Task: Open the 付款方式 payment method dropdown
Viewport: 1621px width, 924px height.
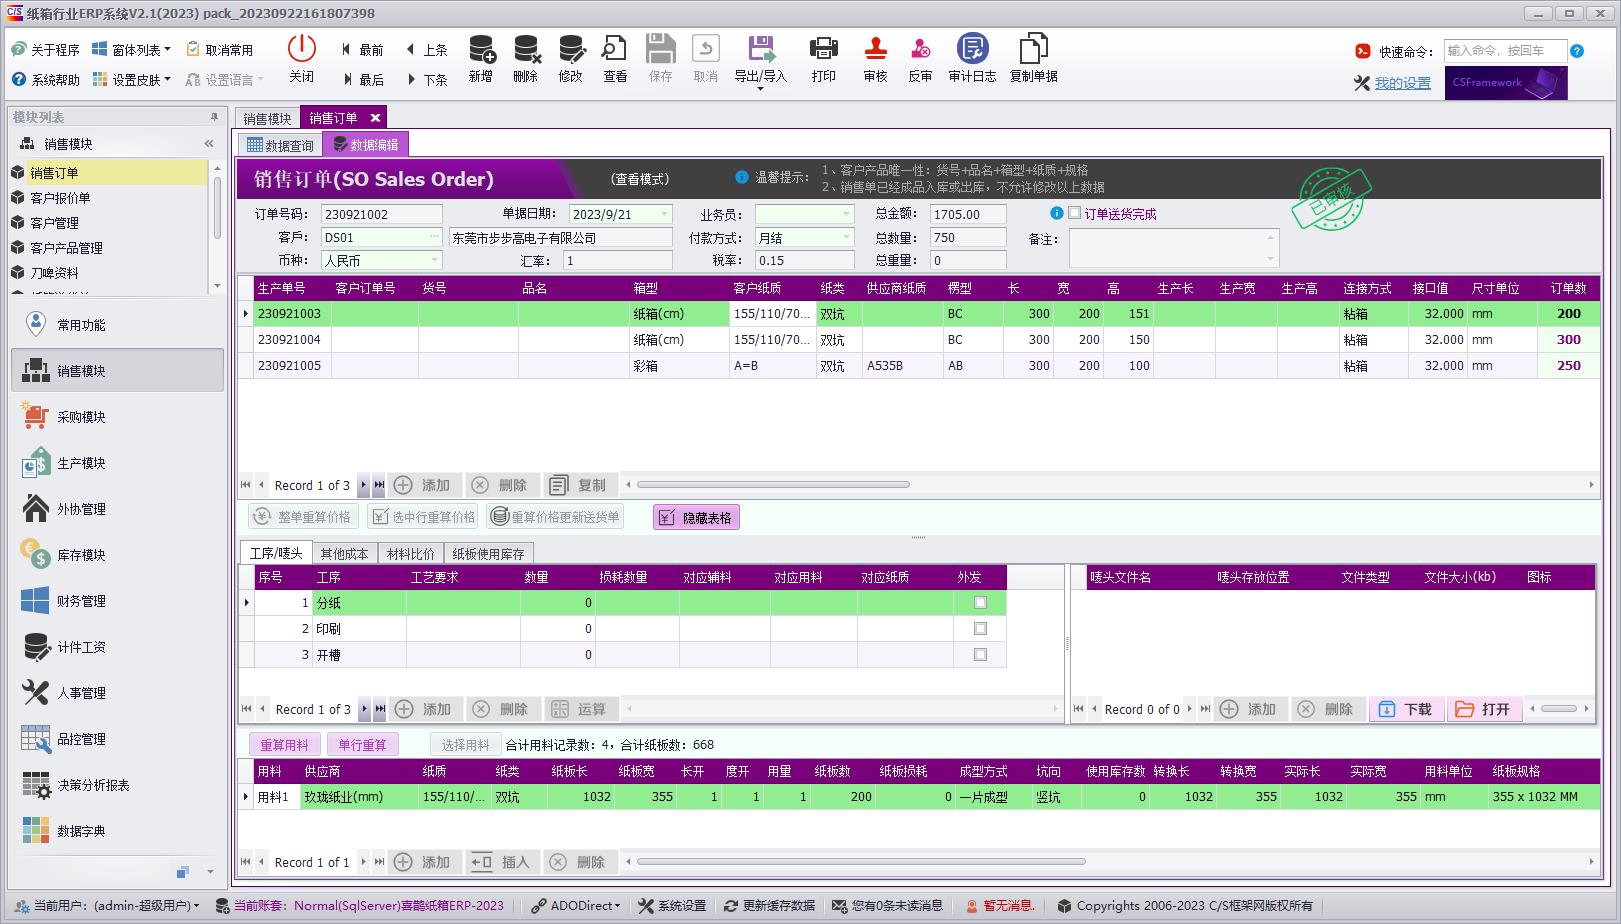Action: (845, 237)
